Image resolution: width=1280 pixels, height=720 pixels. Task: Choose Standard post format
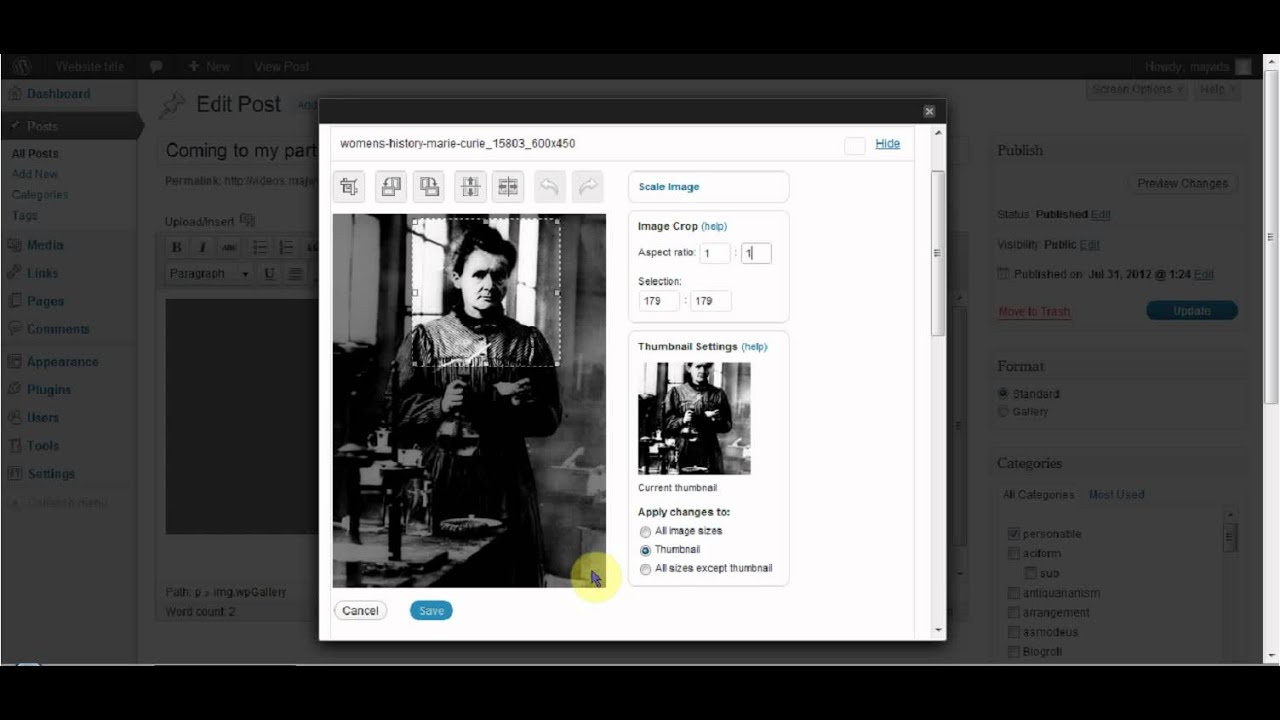(1003, 394)
